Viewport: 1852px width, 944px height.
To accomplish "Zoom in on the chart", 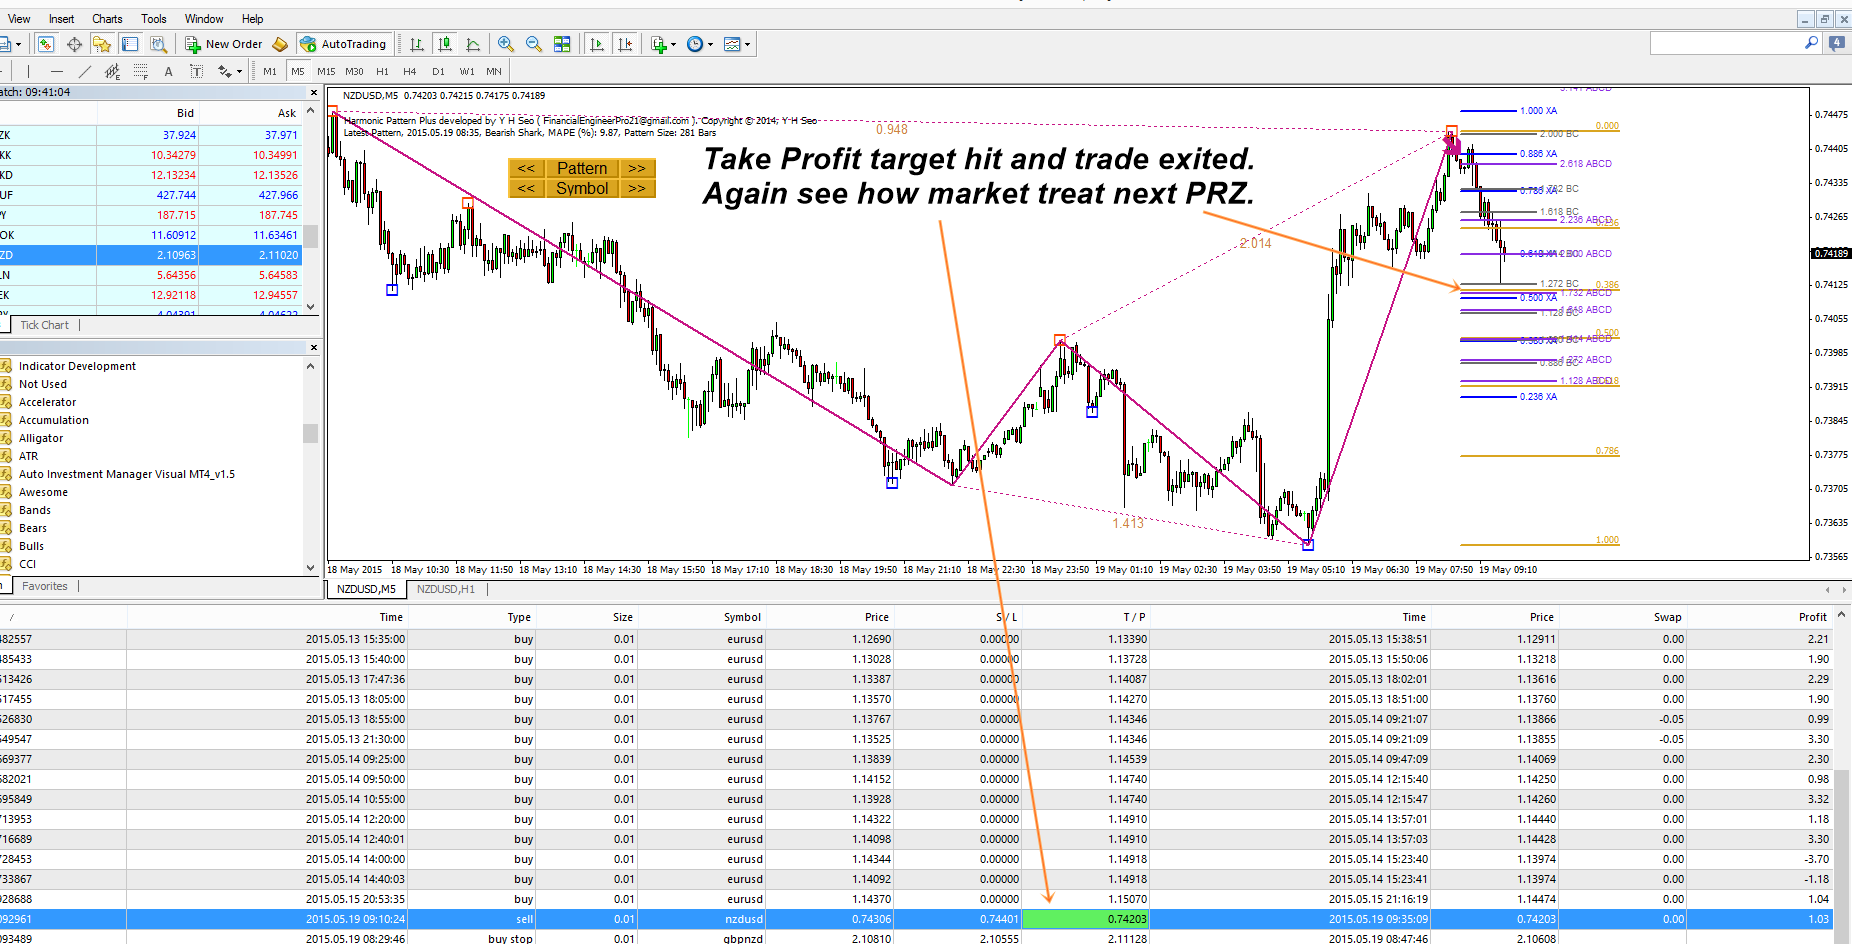I will (x=506, y=44).
